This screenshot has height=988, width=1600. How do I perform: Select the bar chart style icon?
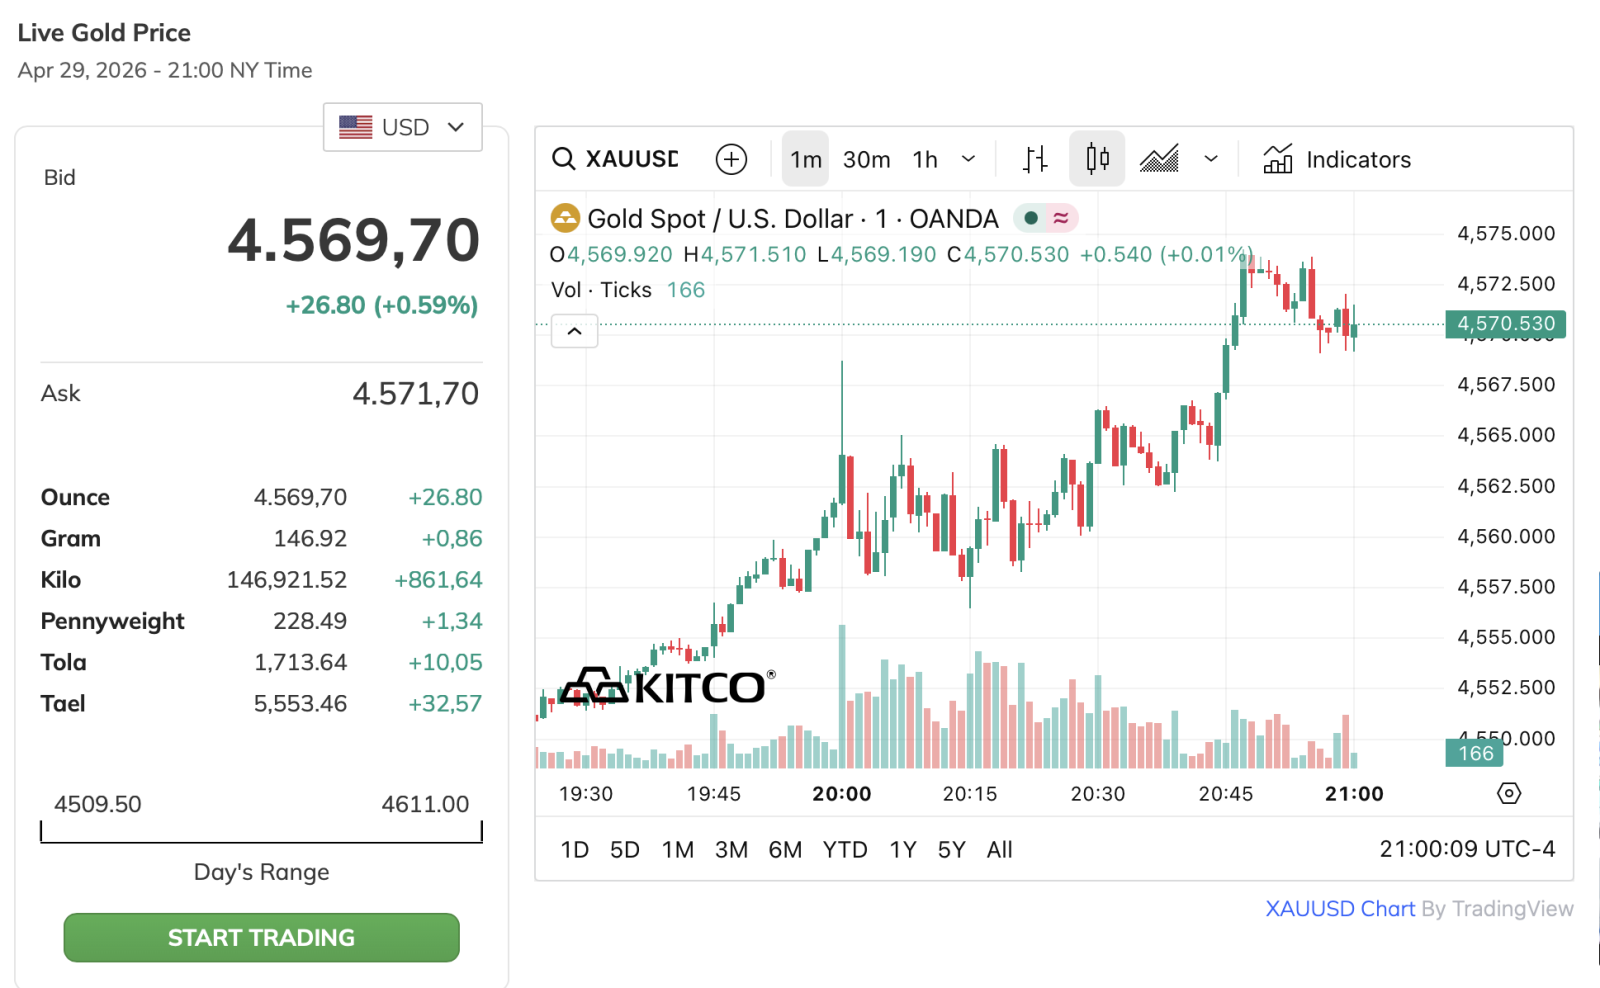pos(1035,159)
